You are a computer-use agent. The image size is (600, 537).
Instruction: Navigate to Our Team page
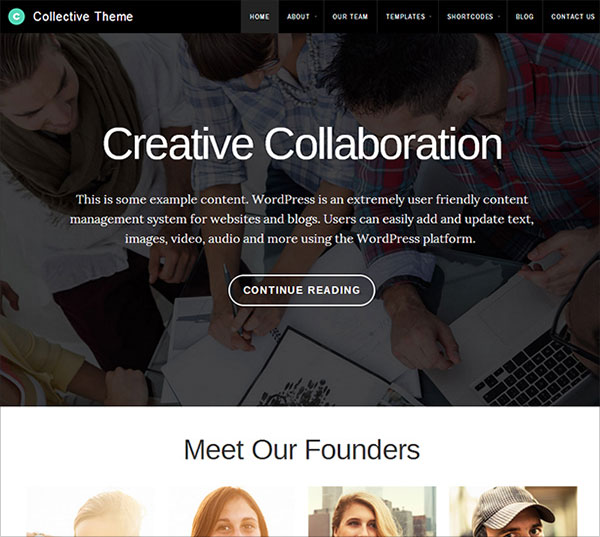coord(350,16)
